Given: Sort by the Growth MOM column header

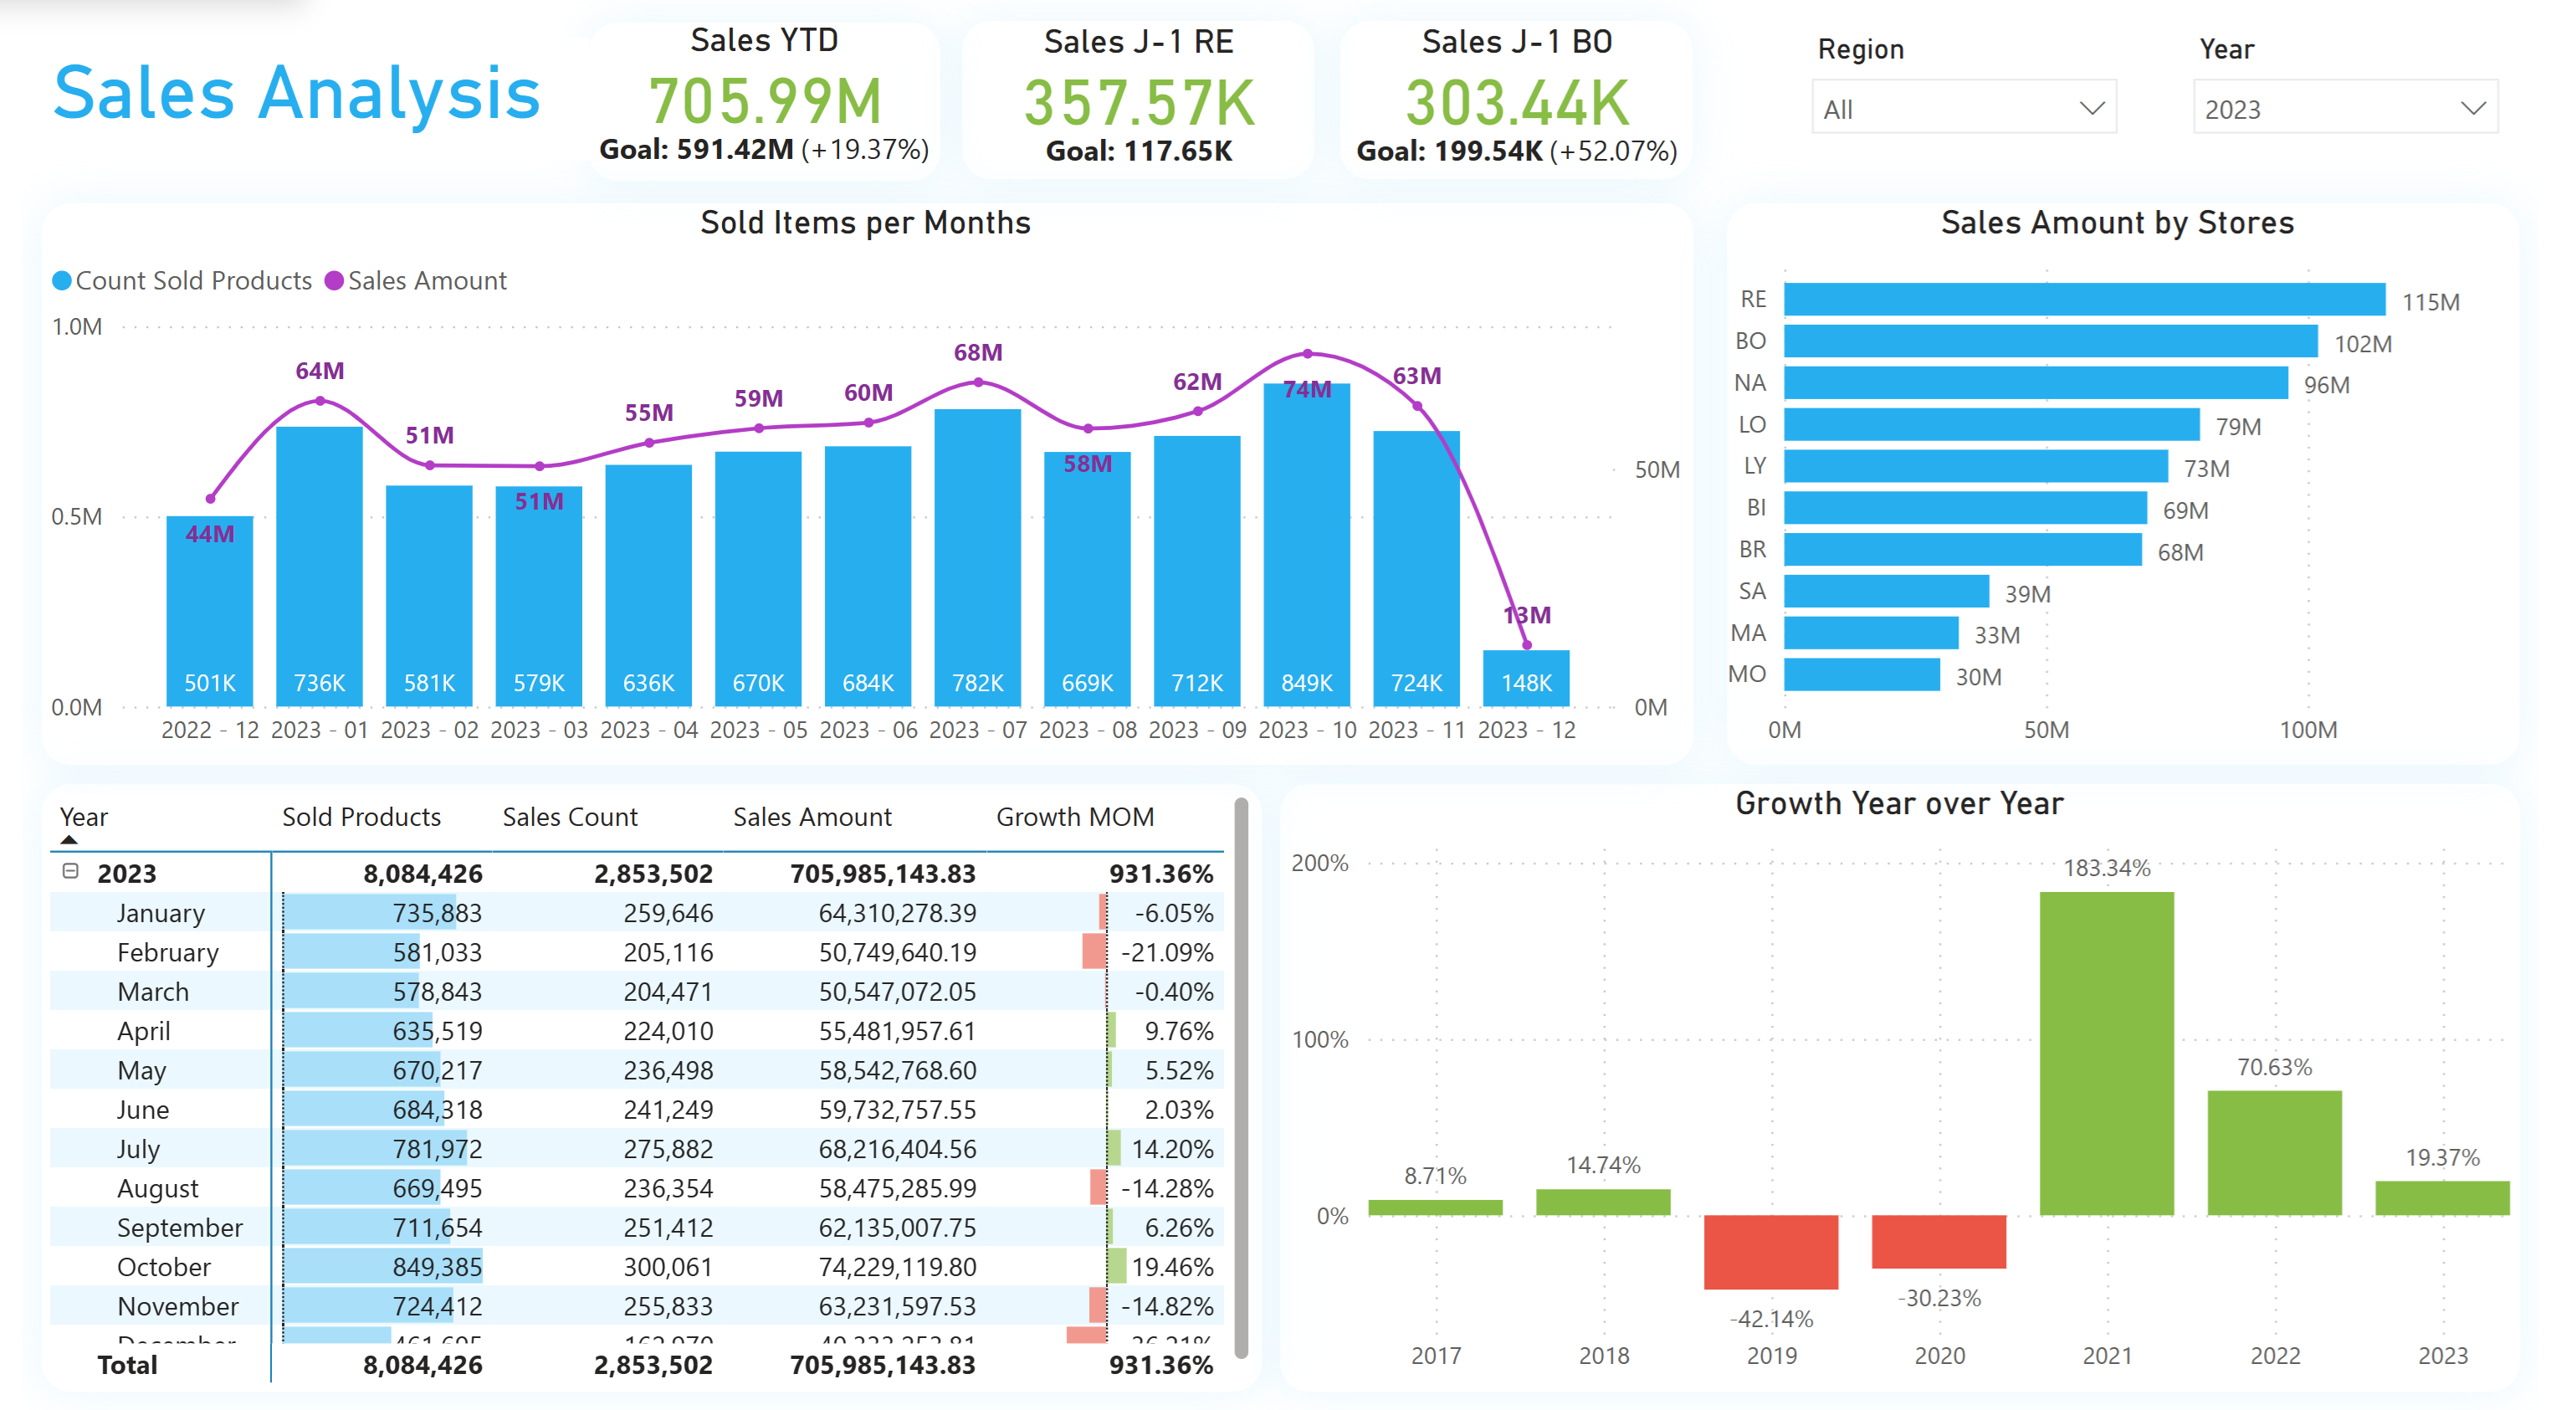Looking at the screenshot, I should click(x=1074, y=817).
